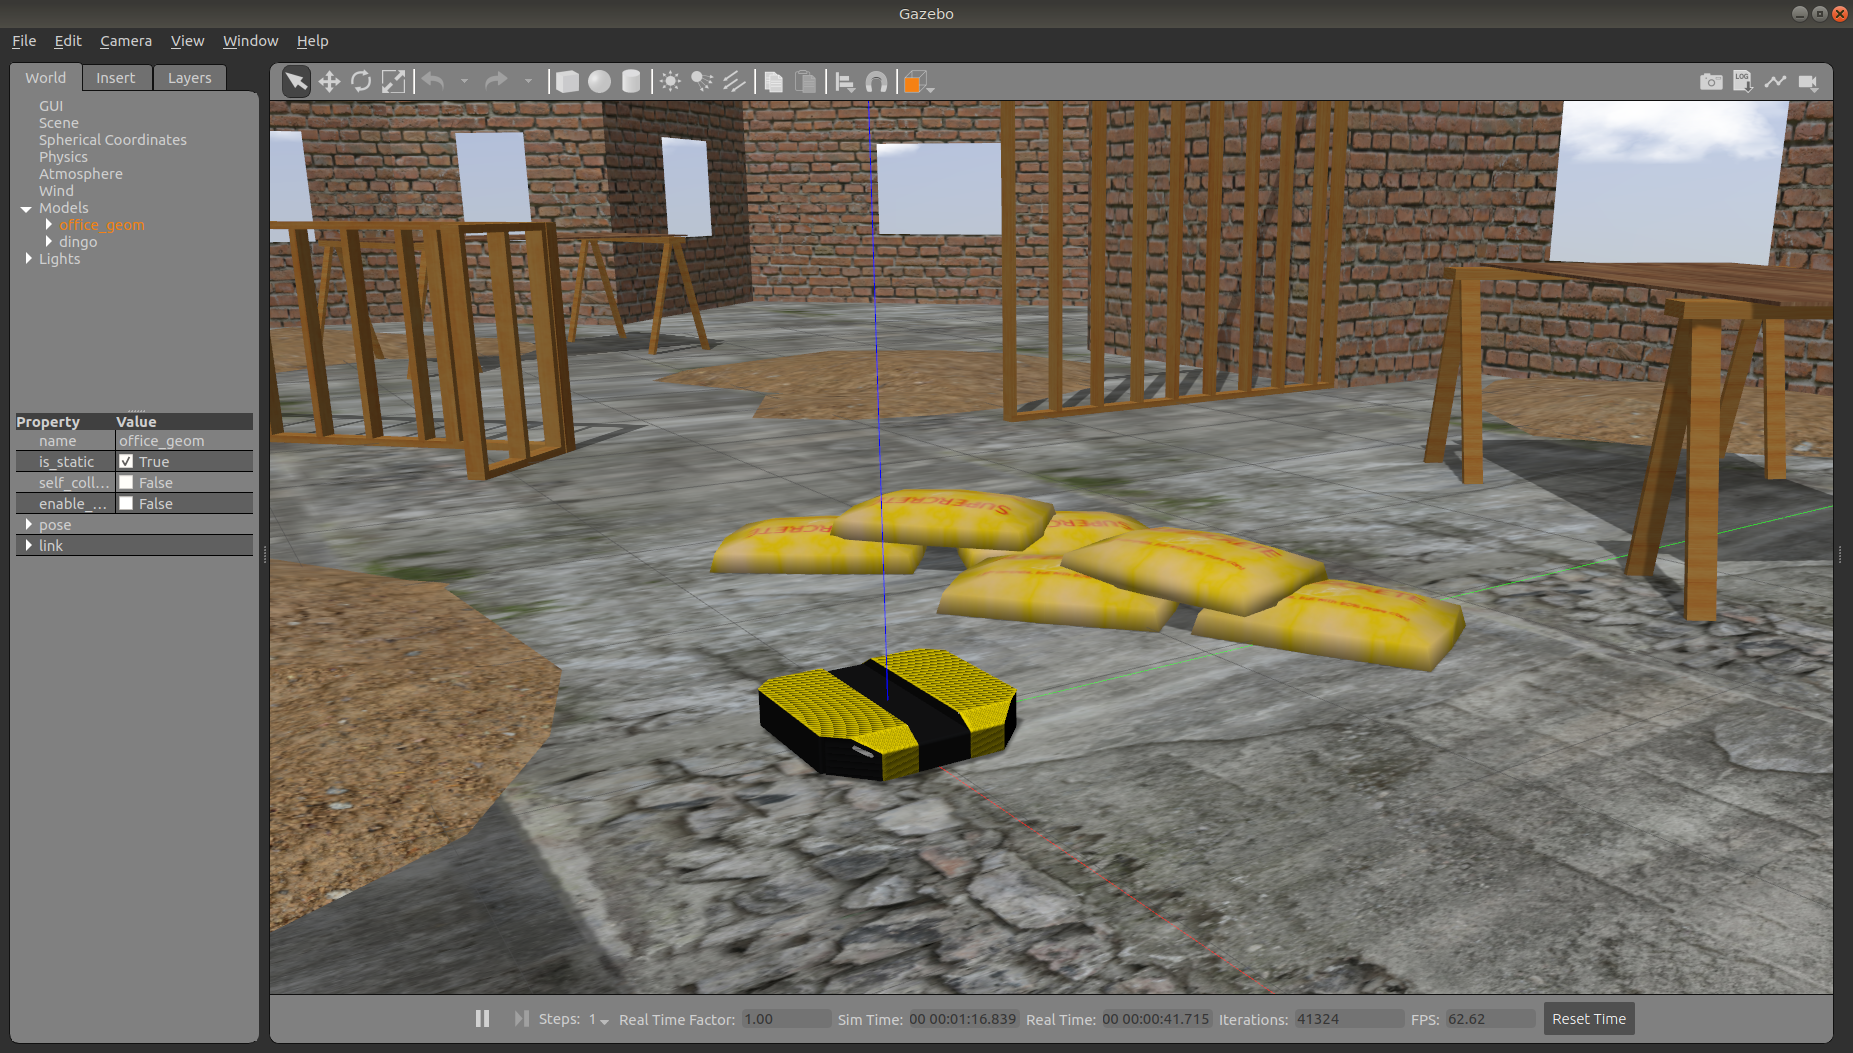Uncheck the is_static checkbox
The width and height of the screenshot is (1853, 1053).
coord(126,461)
